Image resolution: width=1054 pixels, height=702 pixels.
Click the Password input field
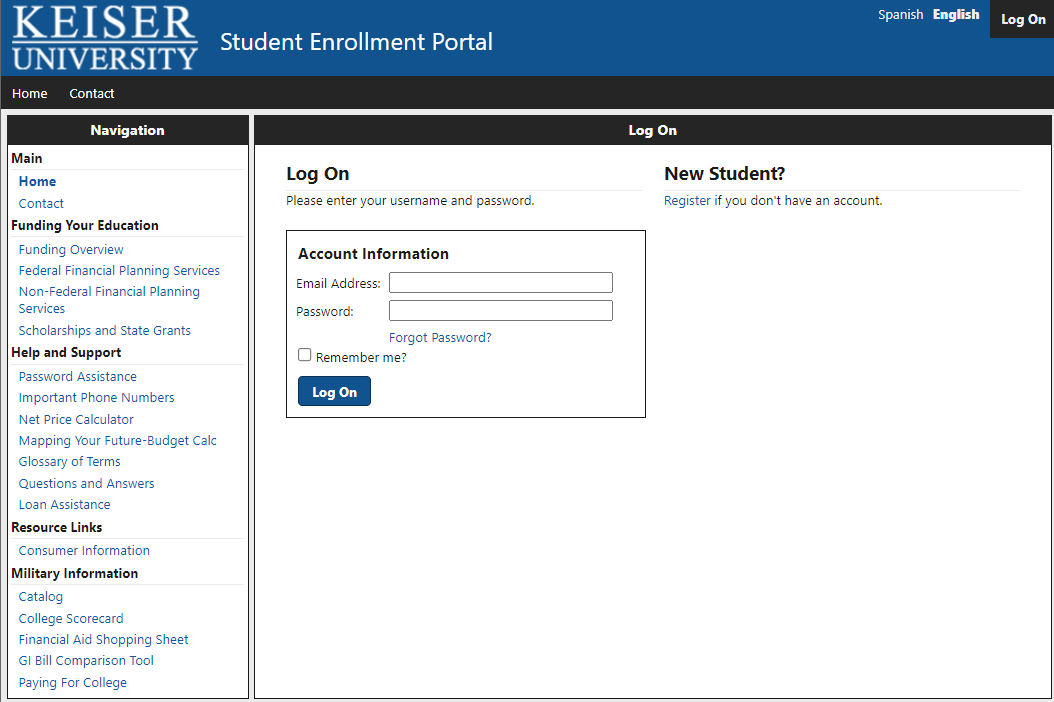tap(500, 311)
